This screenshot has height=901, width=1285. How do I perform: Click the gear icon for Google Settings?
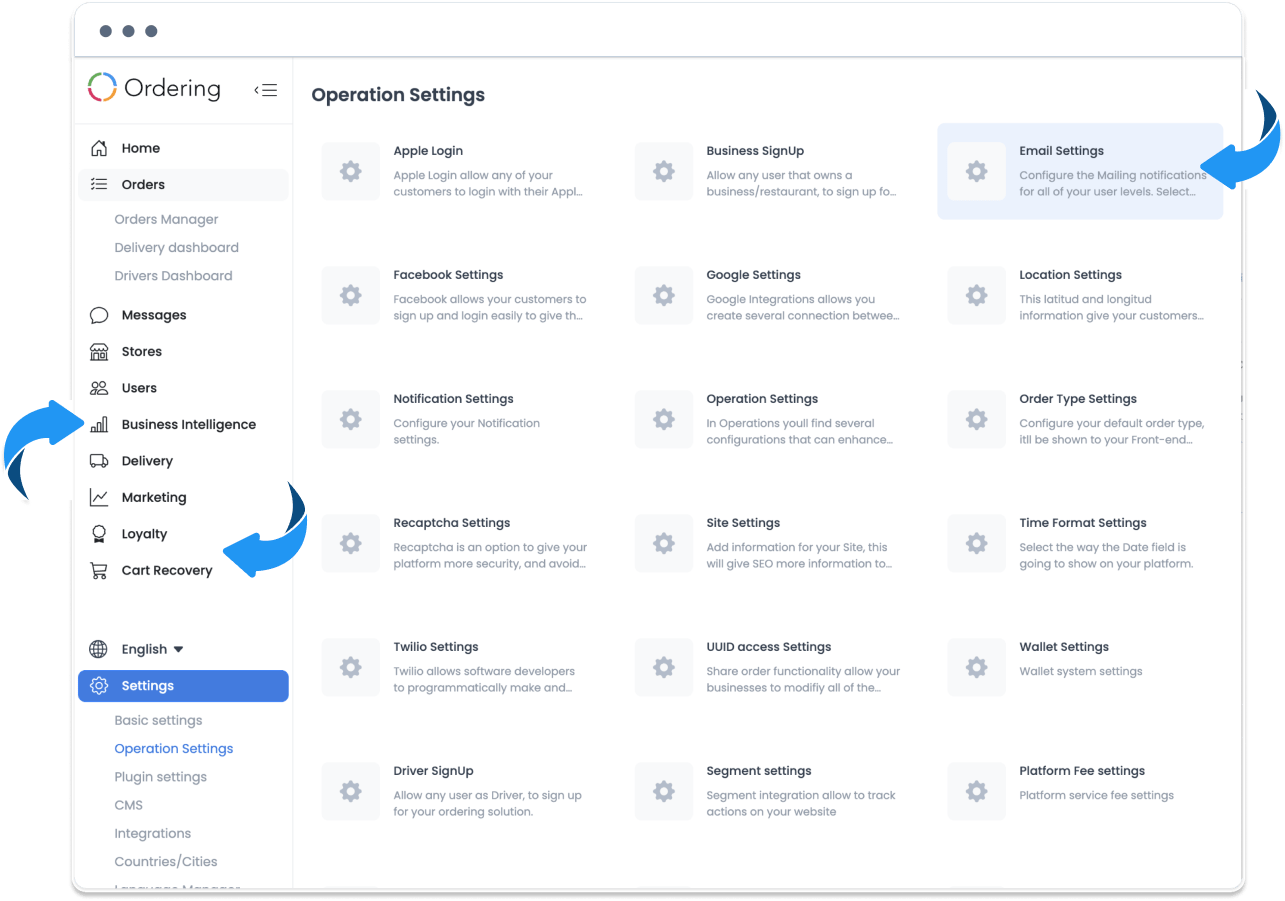click(664, 295)
